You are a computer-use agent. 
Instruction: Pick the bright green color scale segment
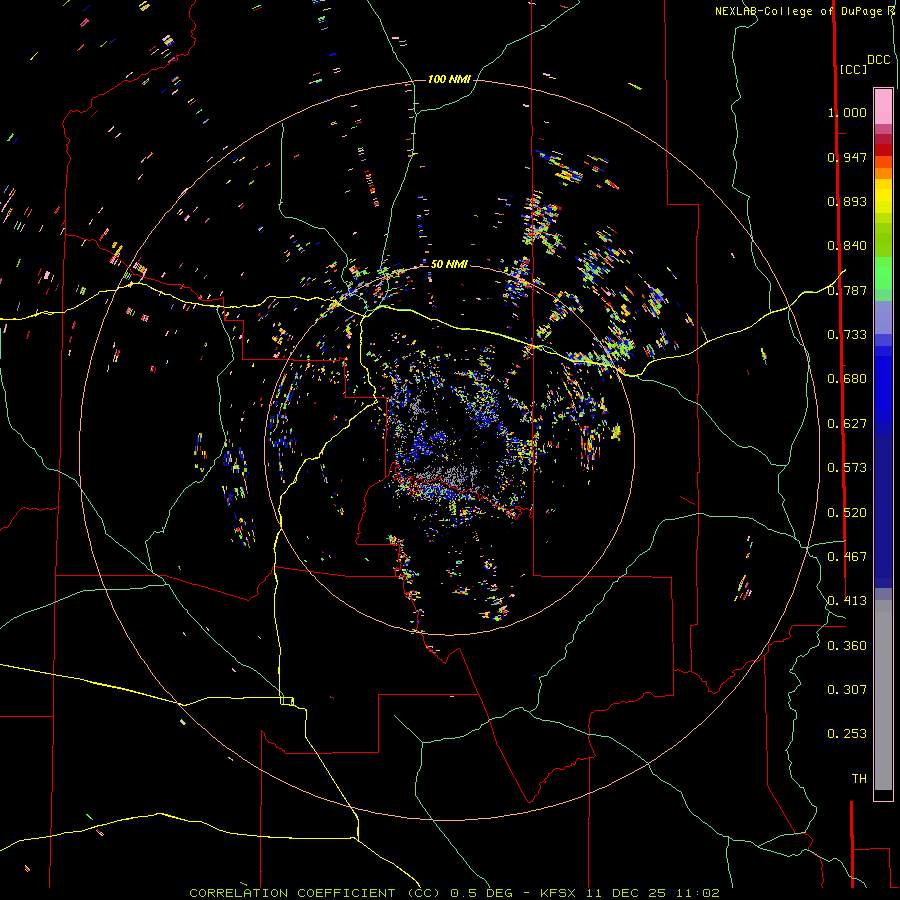883,273
